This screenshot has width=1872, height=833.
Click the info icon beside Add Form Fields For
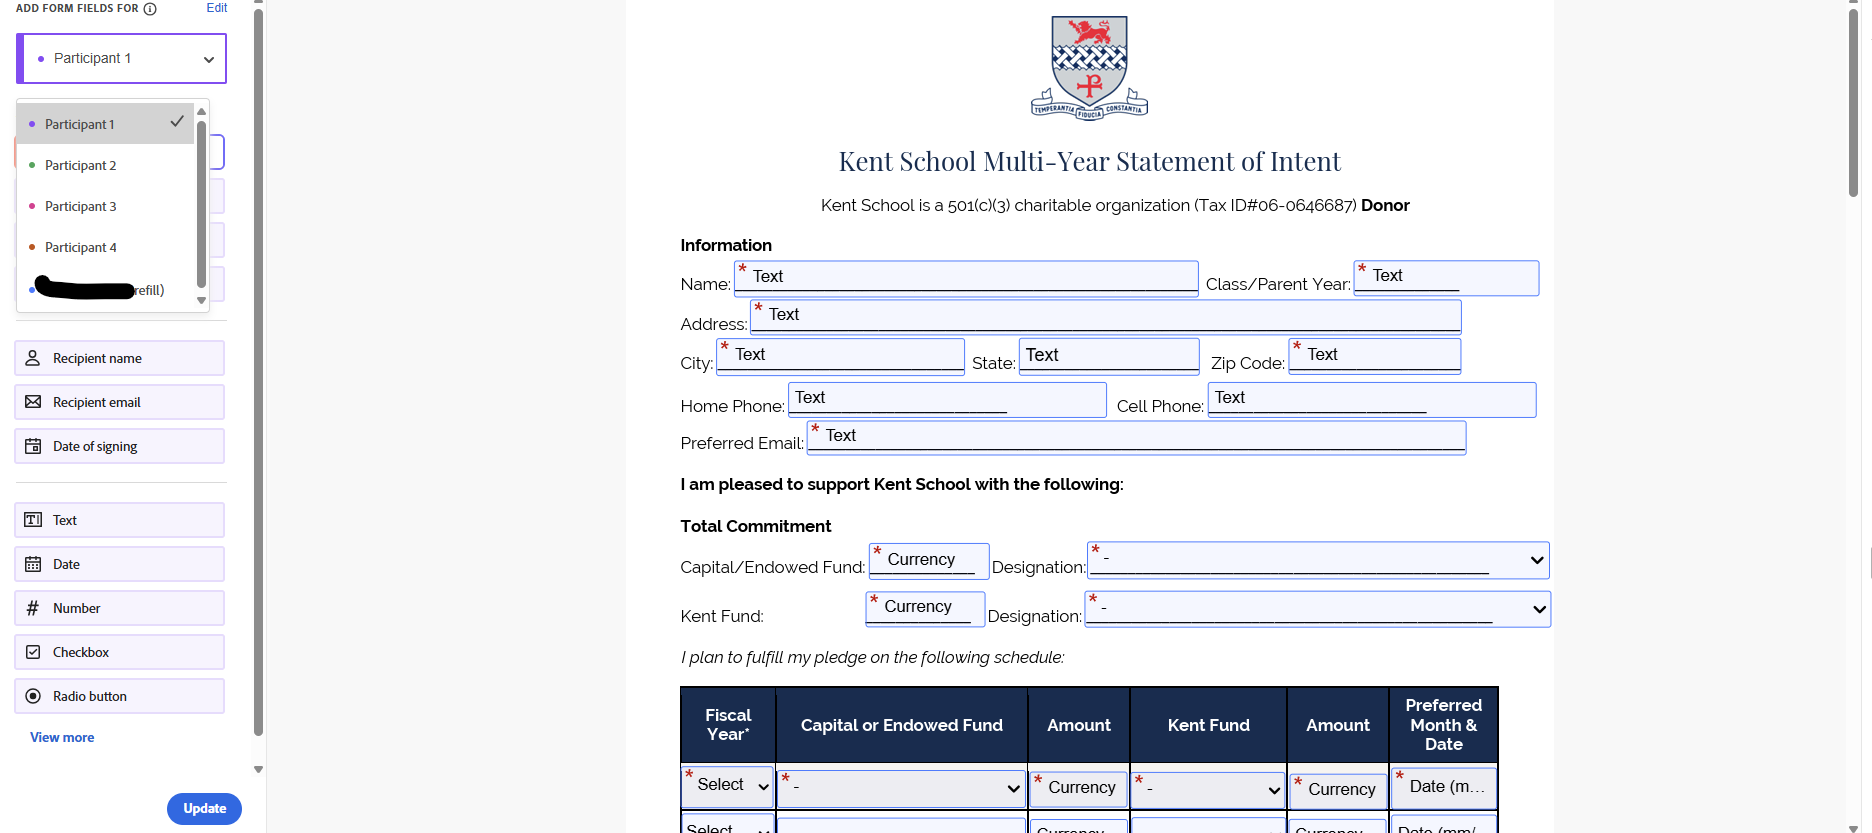[x=150, y=9]
